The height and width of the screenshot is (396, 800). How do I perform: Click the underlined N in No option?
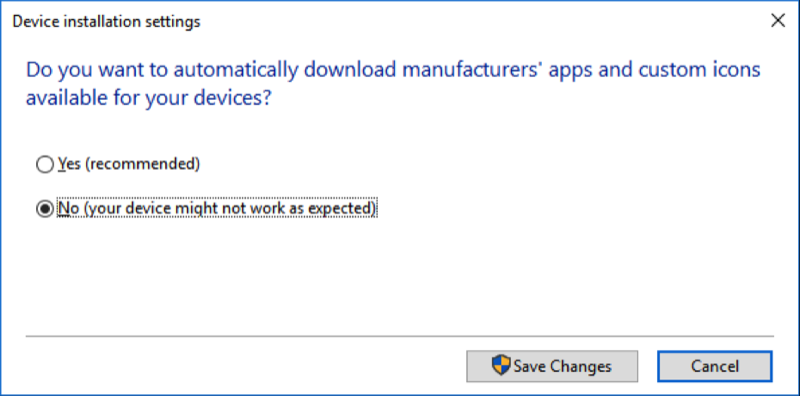(x=64, y=208)
